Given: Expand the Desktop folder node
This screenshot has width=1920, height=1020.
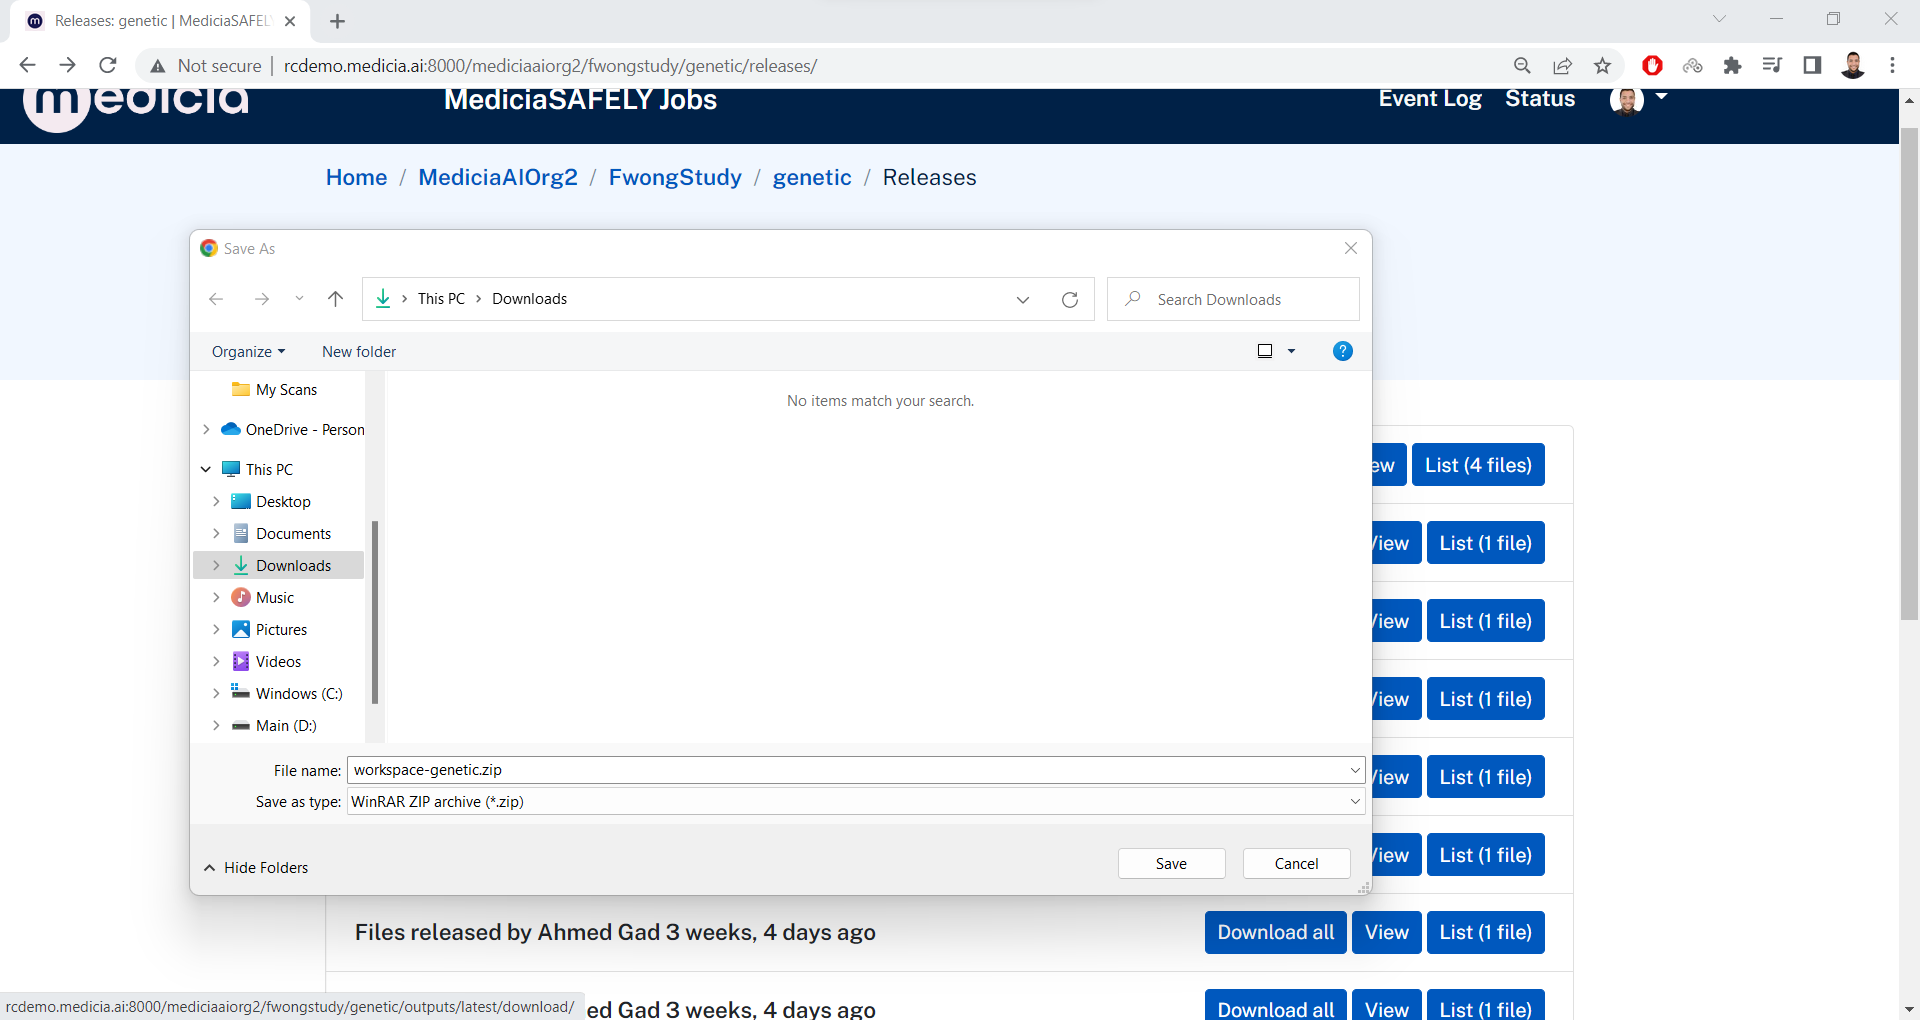Looking at the screenshot, I should click(x=216, y=501).
